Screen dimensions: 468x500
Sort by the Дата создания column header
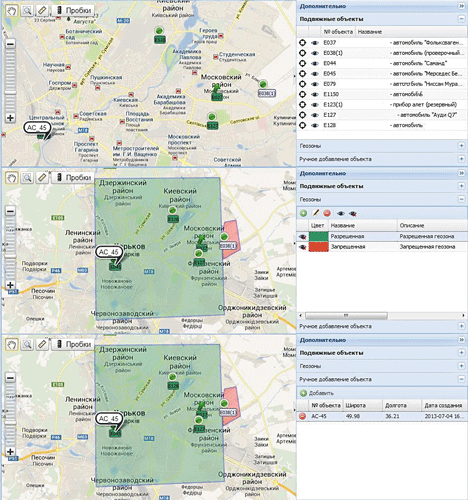[x=444, y=406]
